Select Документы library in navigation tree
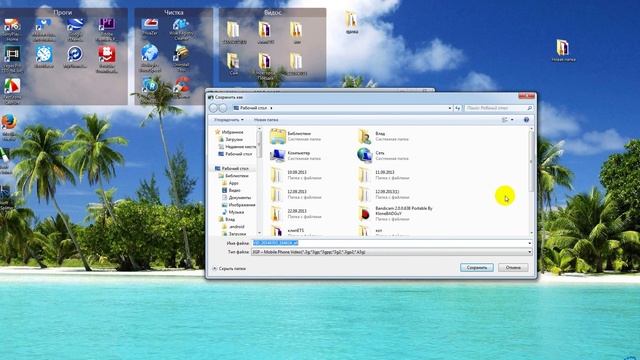Image resolution: width=640 pixels, height=360 pixels. [237, 198]
